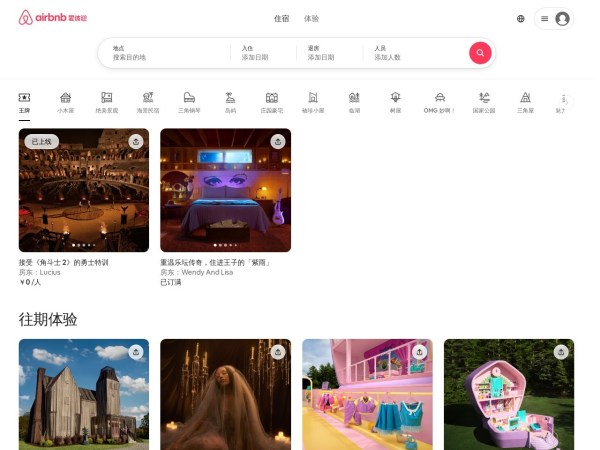
Task: Click the 地点 destination search field
Action: click(x=165, y=53)
